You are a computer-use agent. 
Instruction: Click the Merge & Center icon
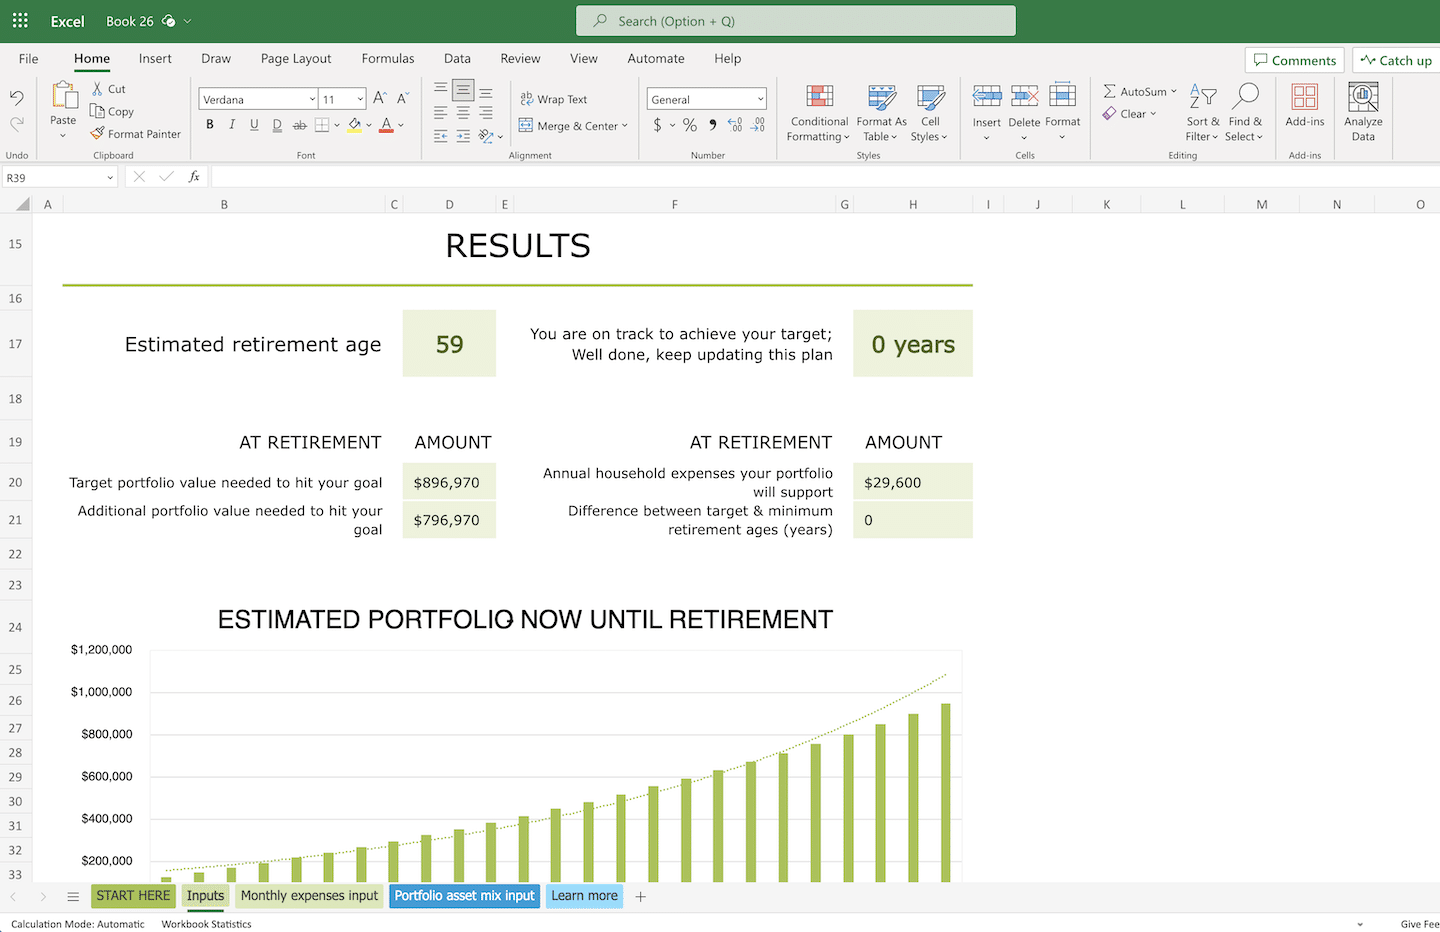[x=526, y=126]
